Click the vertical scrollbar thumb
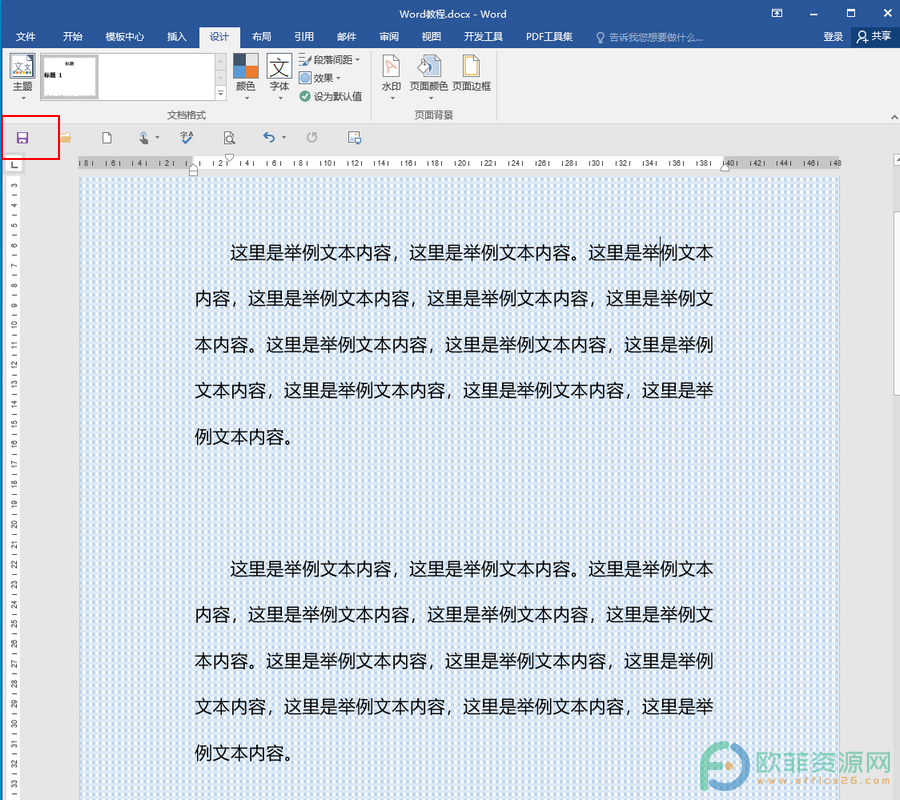The height and width of the screenshot is (800, 900). (x=897, y=303)
